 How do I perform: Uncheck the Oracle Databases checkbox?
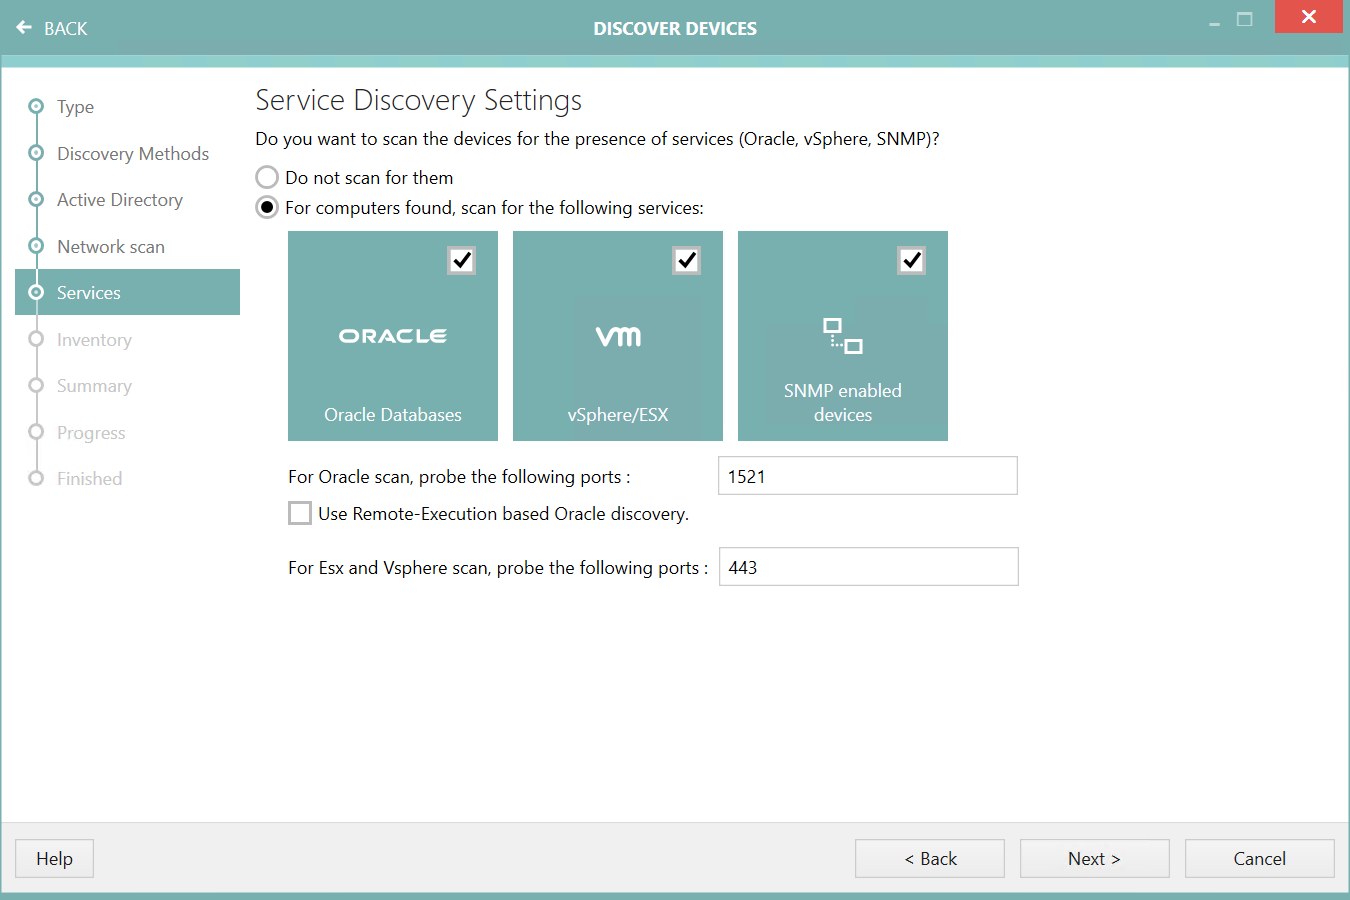461,260
